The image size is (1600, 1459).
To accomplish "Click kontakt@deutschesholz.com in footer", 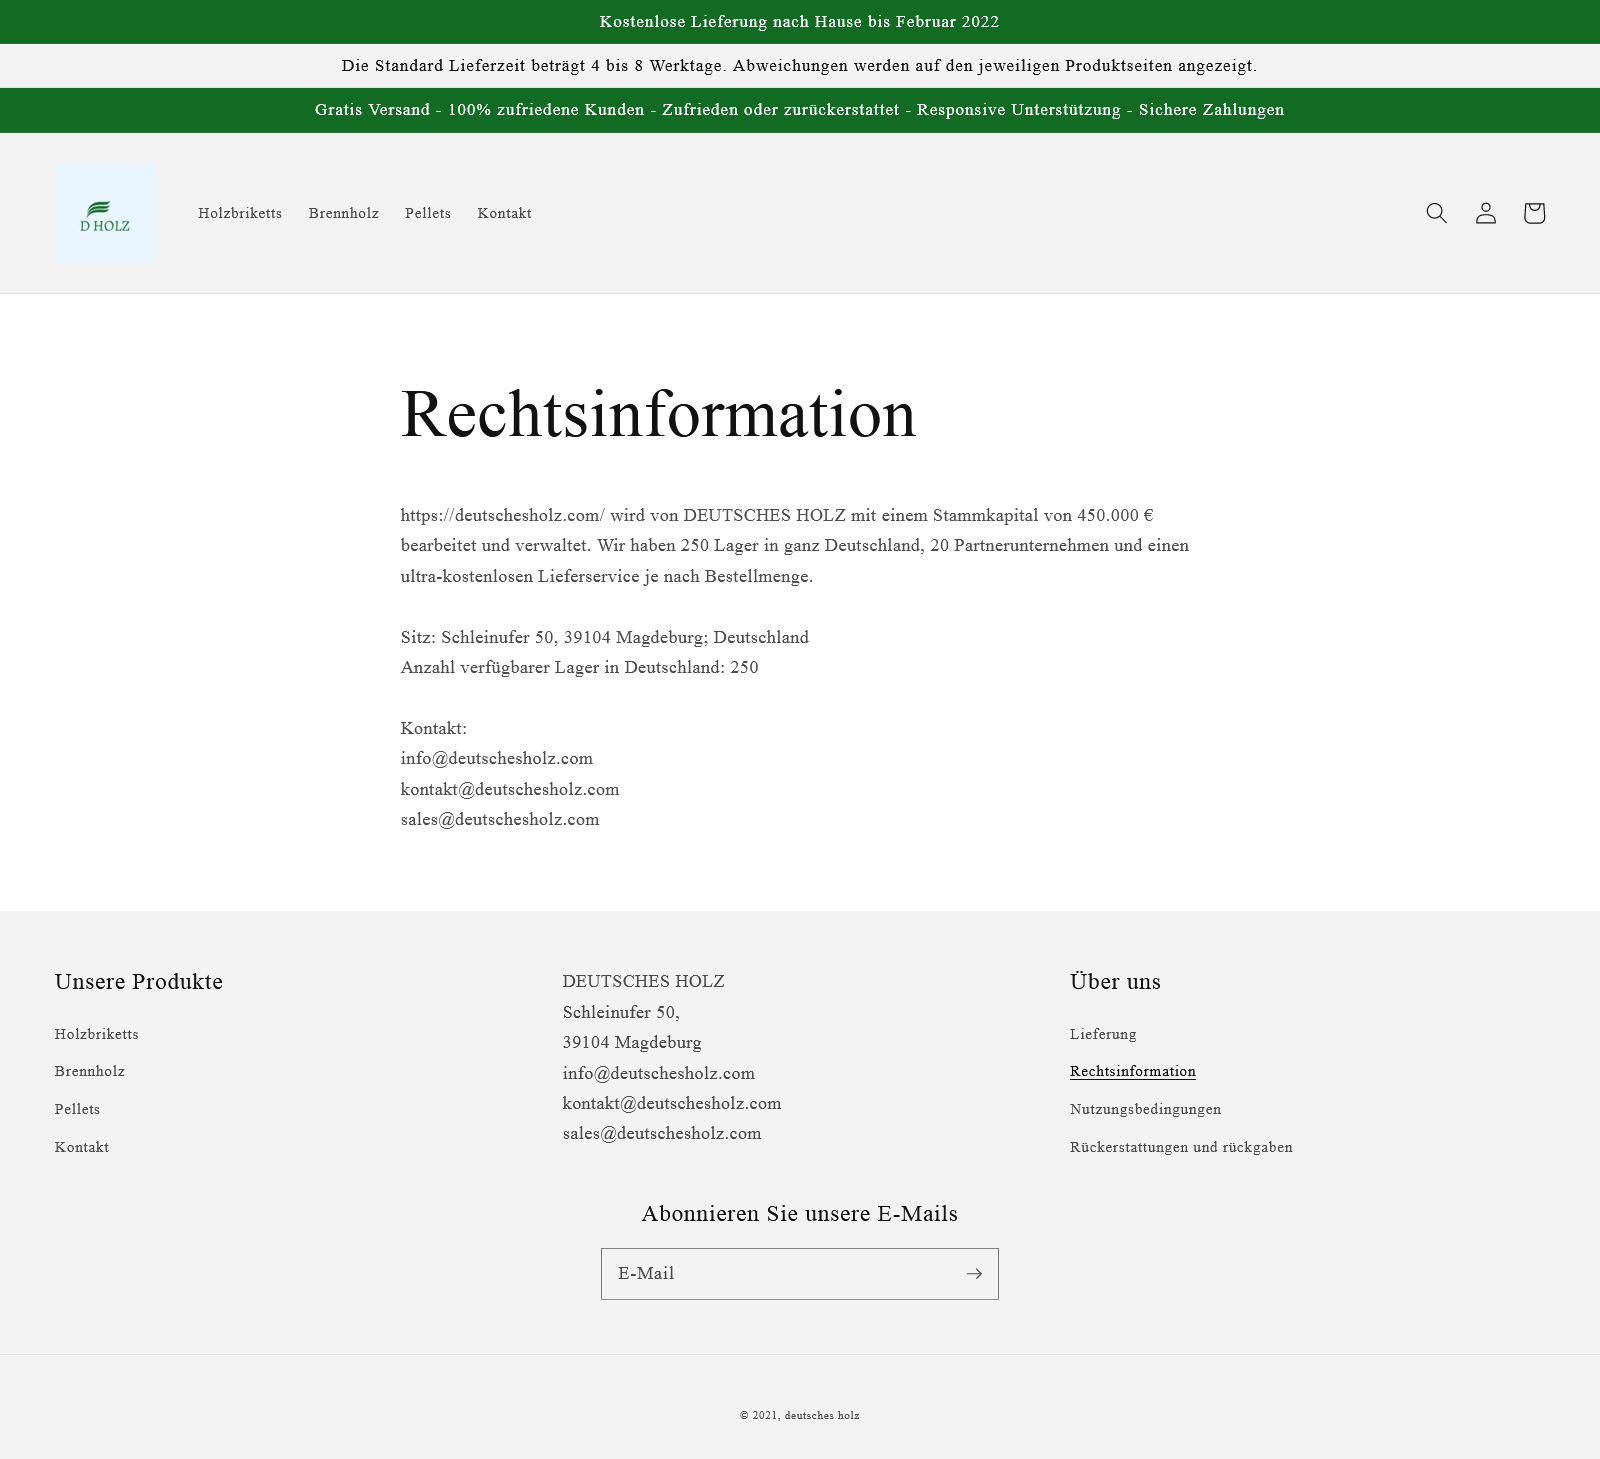I will tap(672, 1103).
